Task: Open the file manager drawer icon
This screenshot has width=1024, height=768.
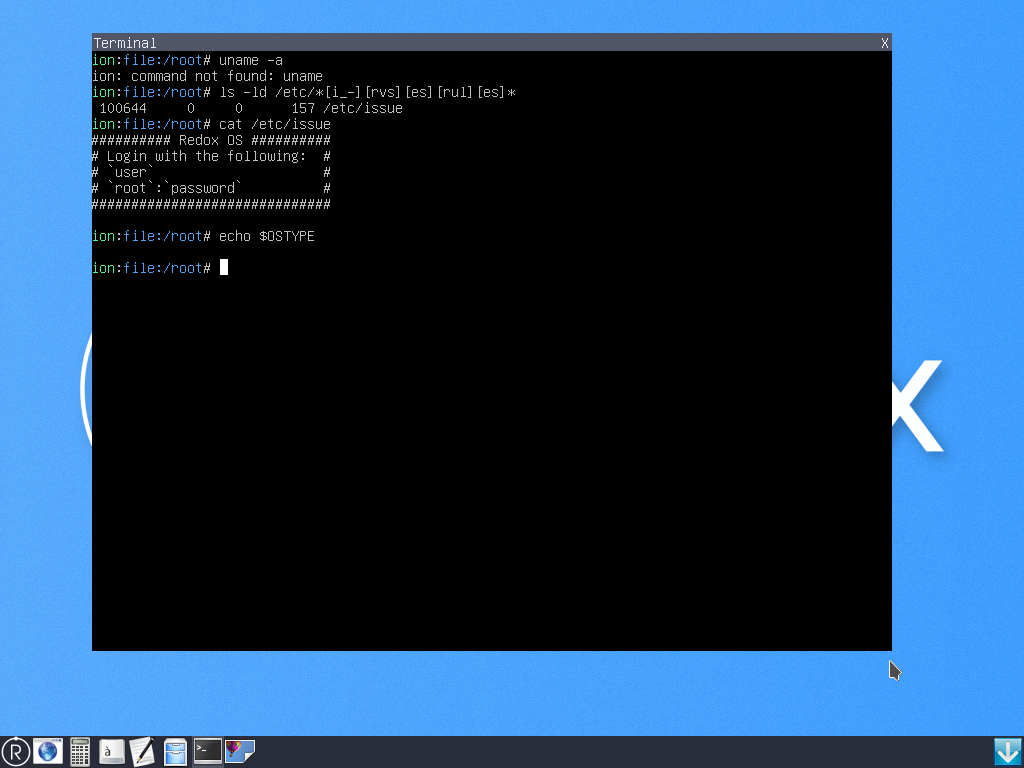Action: pos(175,752)
